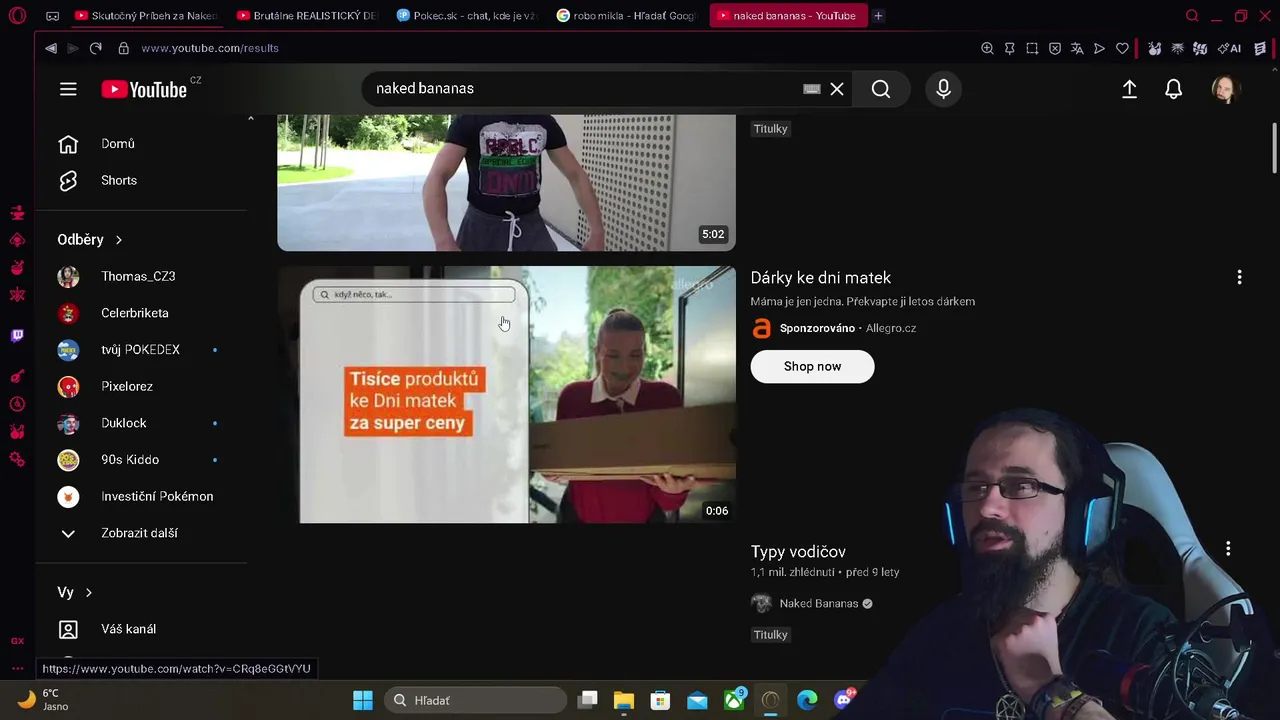Open the Windows Start button
The height and width of the screenshot is (720, 1280).
click(x=363, y=700)
